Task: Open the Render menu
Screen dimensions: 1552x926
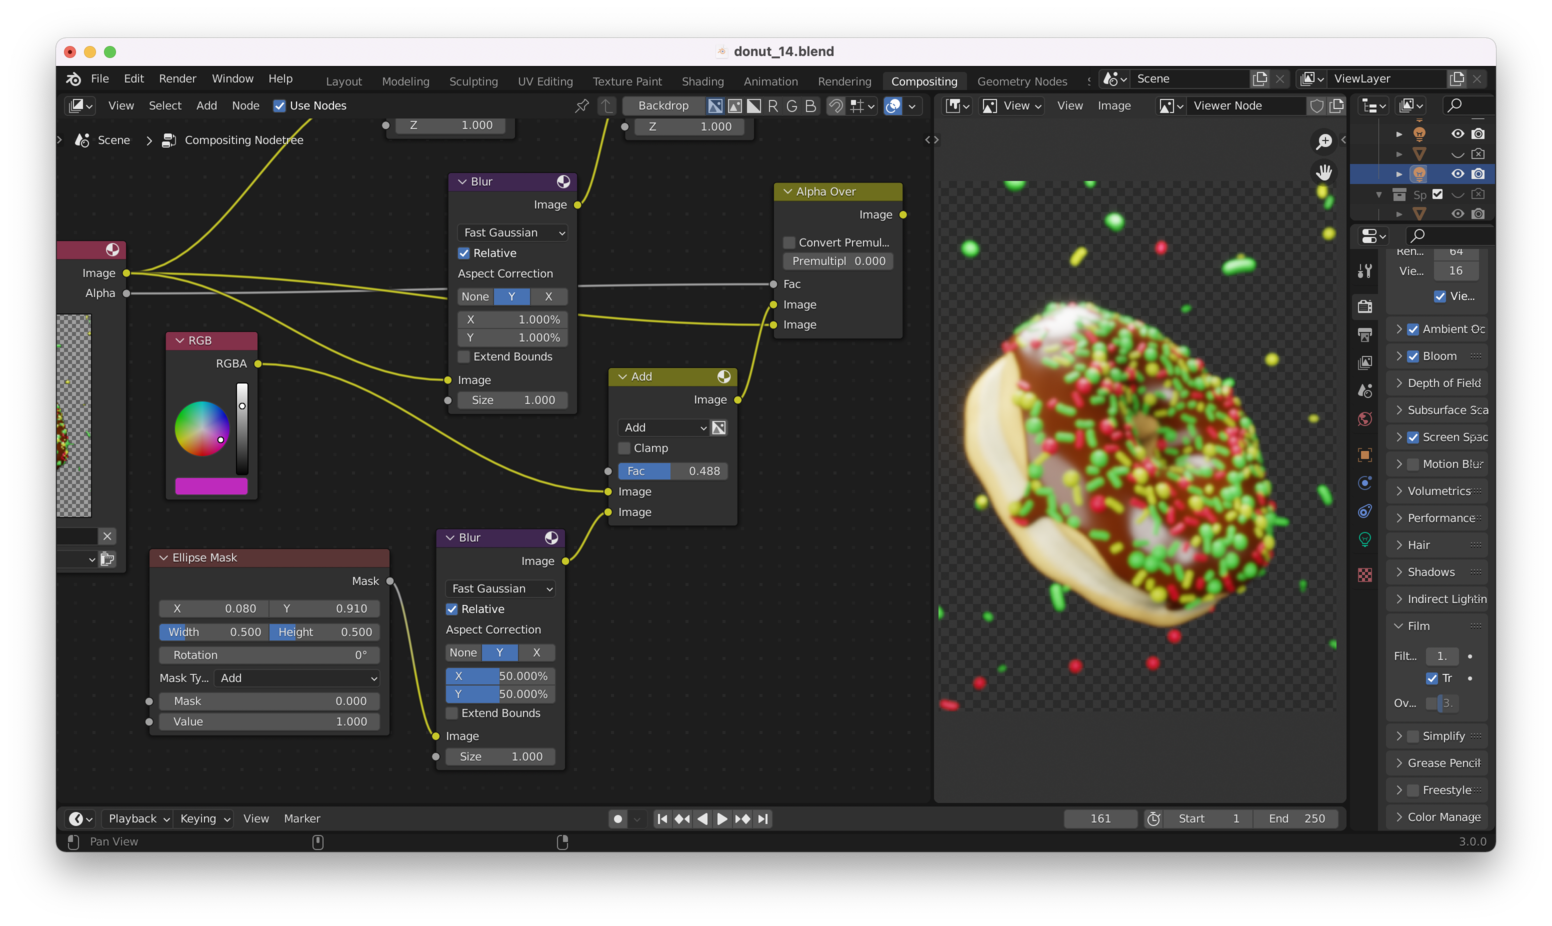Action: tap(177, 79)
